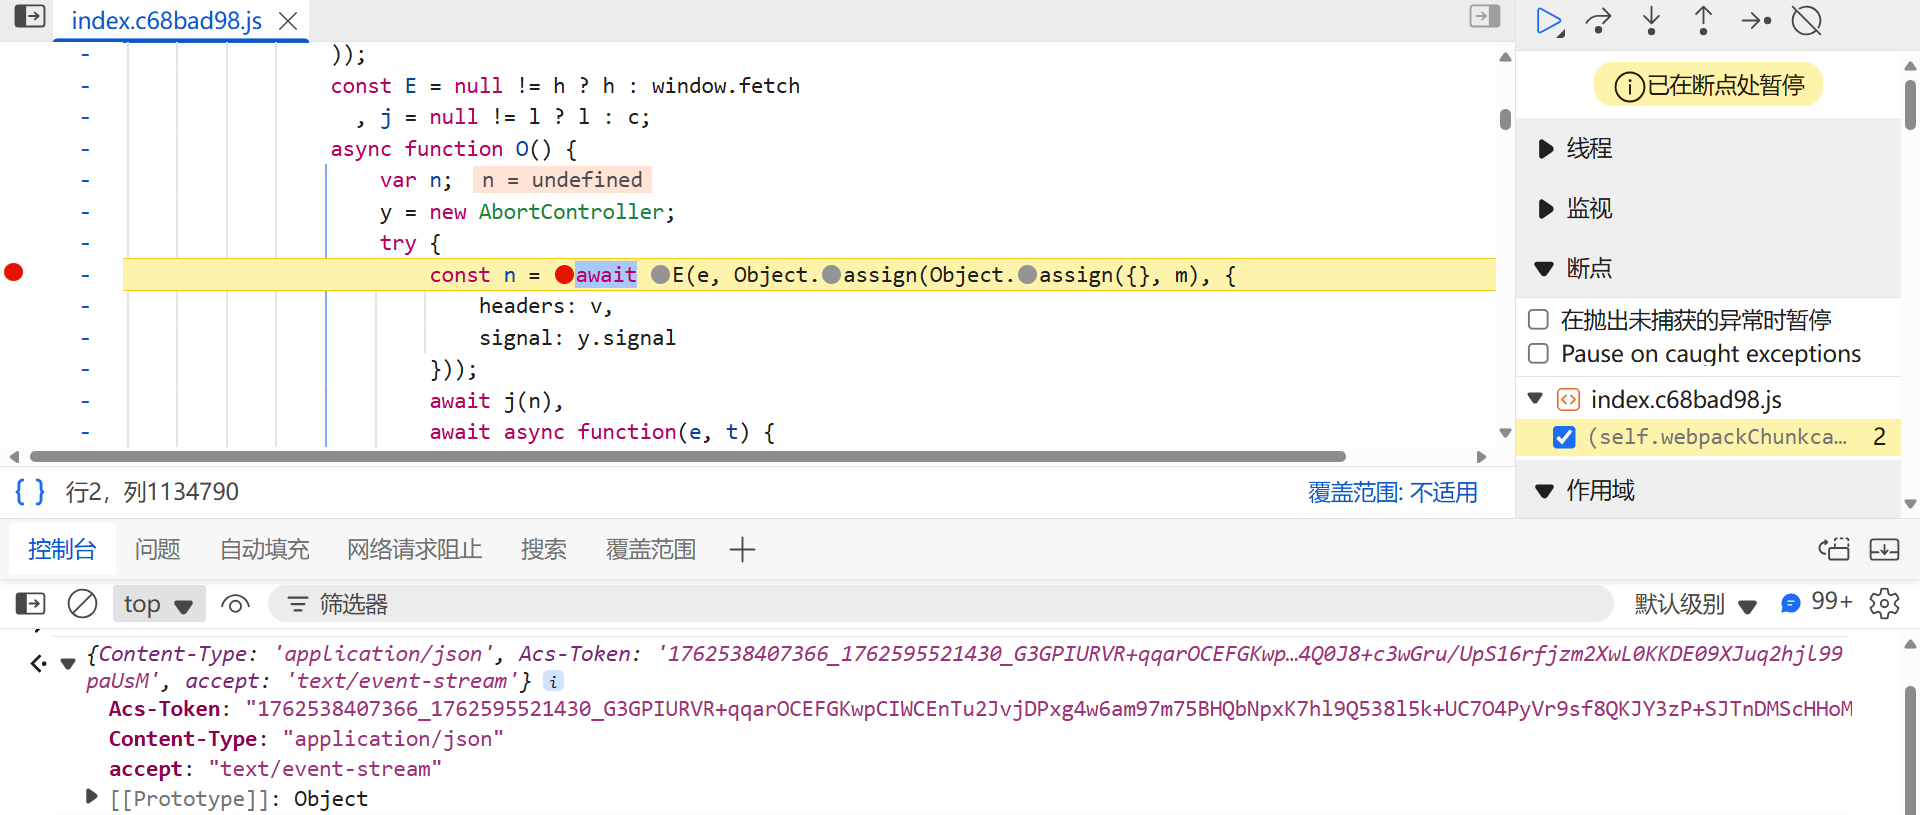Click the step into function icon

click(x=1651, y=21)
